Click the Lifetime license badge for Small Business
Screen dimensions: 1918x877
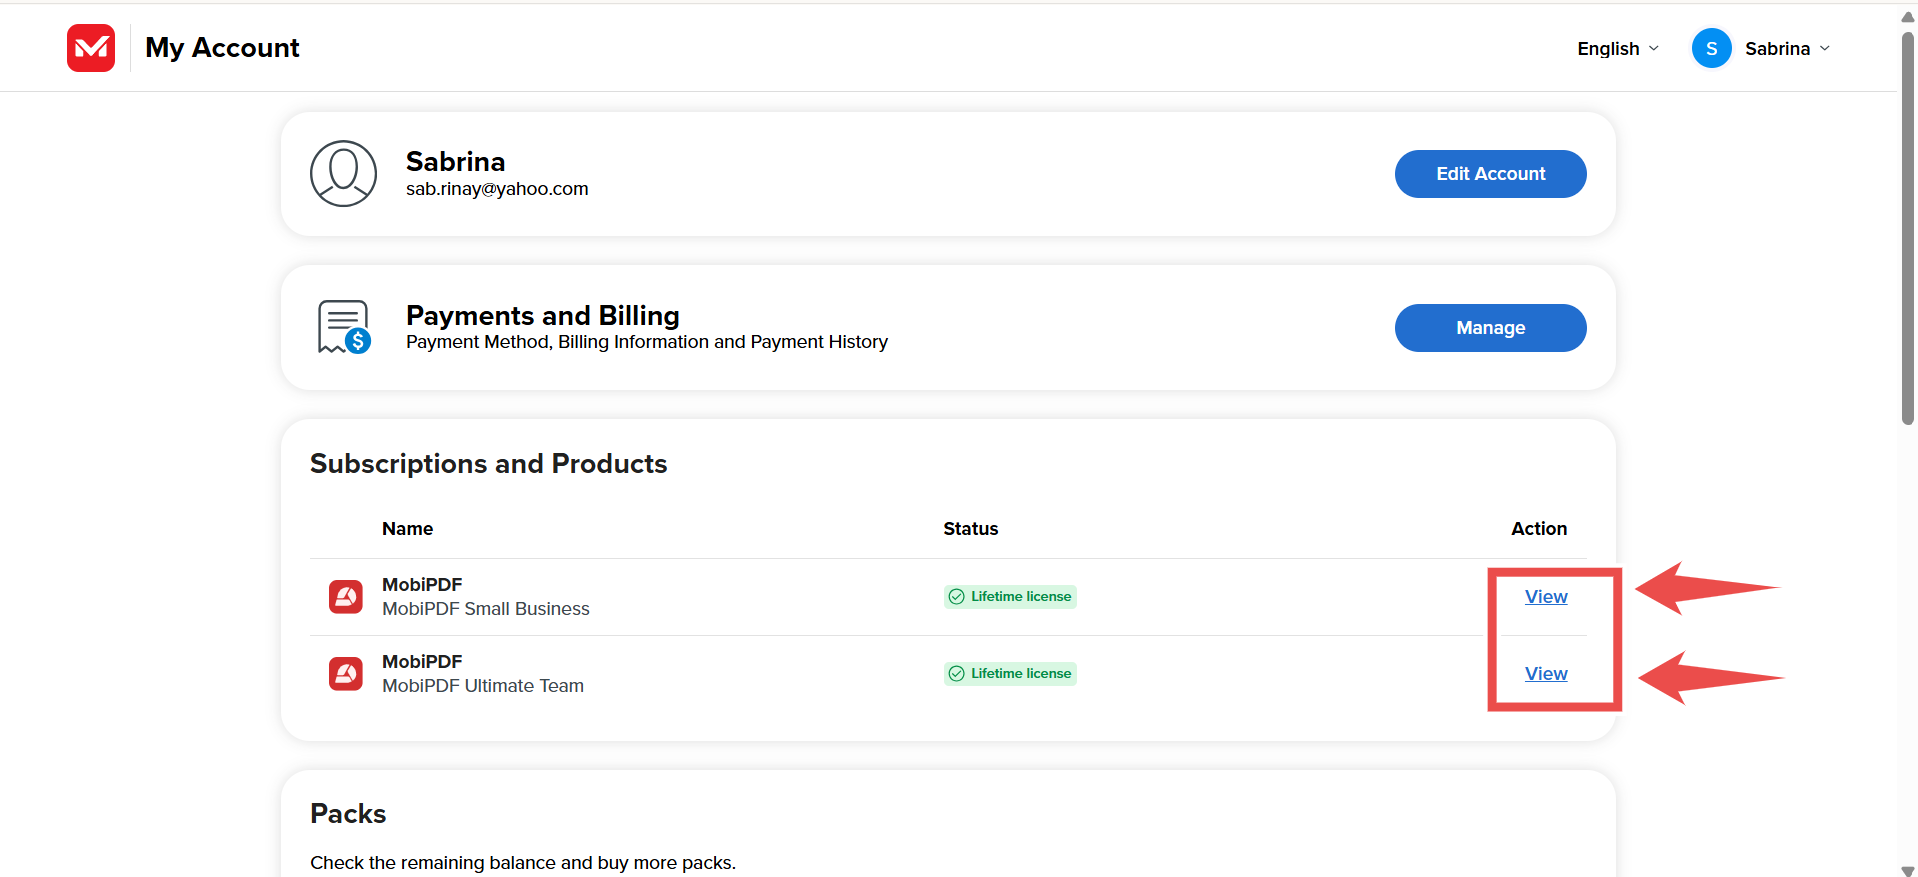tap(1010, 597)
